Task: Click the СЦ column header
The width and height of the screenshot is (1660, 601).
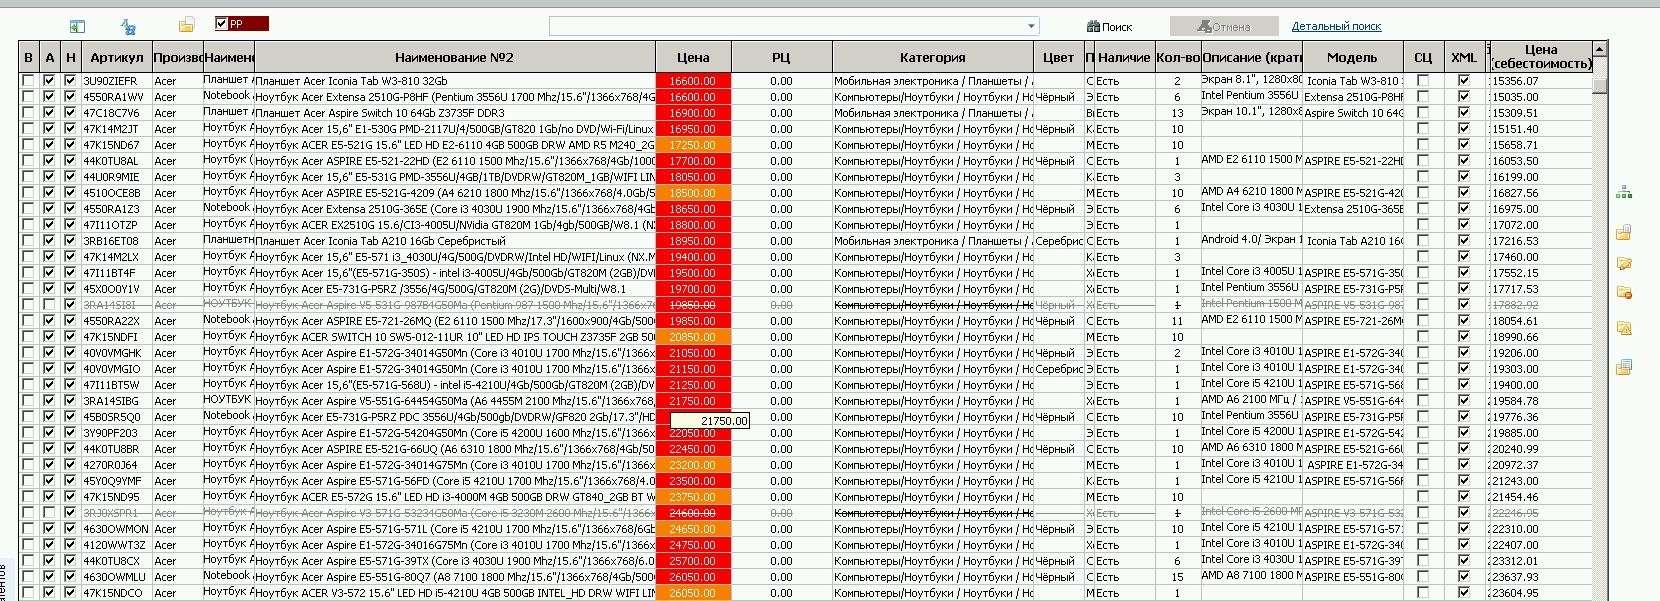Action: [x=1423, y=57]
